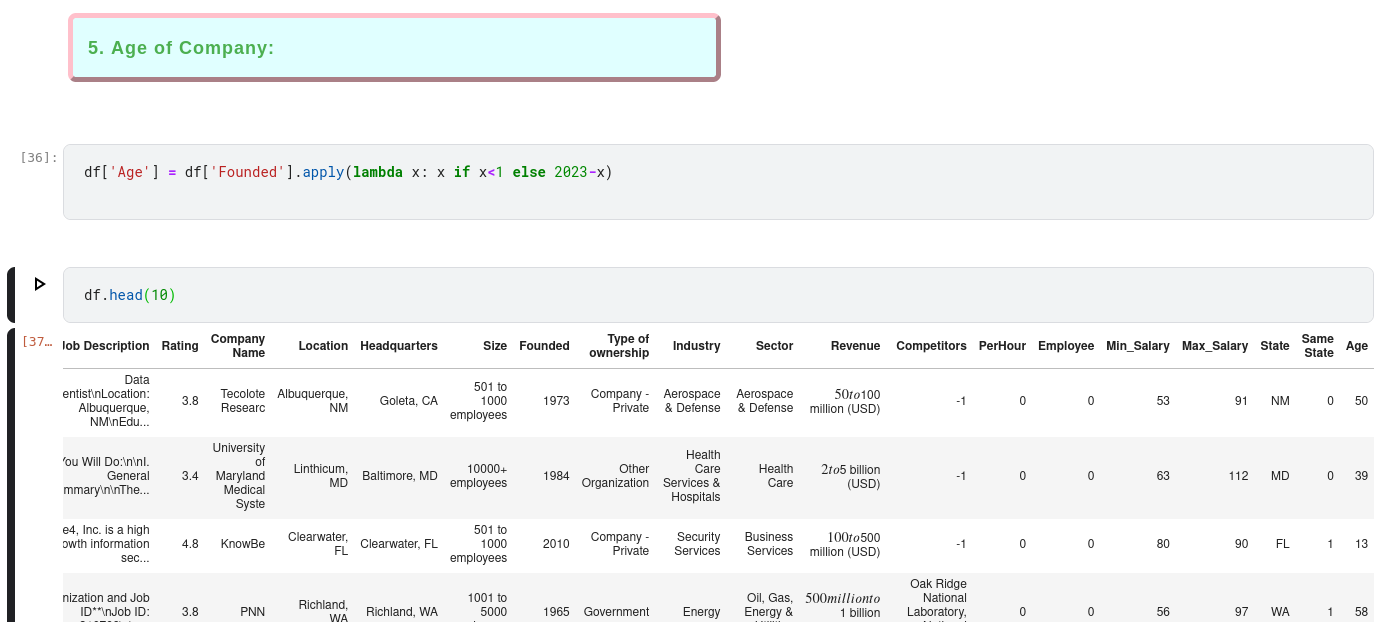Click inside the df.head(10) code cell
The height and width of the screenshot is (622, 1383).
tap(700, 295)
